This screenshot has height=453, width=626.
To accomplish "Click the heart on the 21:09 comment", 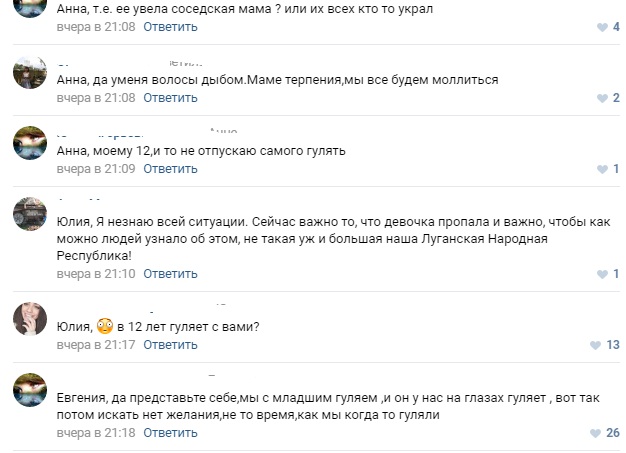I will coord(602,169).
